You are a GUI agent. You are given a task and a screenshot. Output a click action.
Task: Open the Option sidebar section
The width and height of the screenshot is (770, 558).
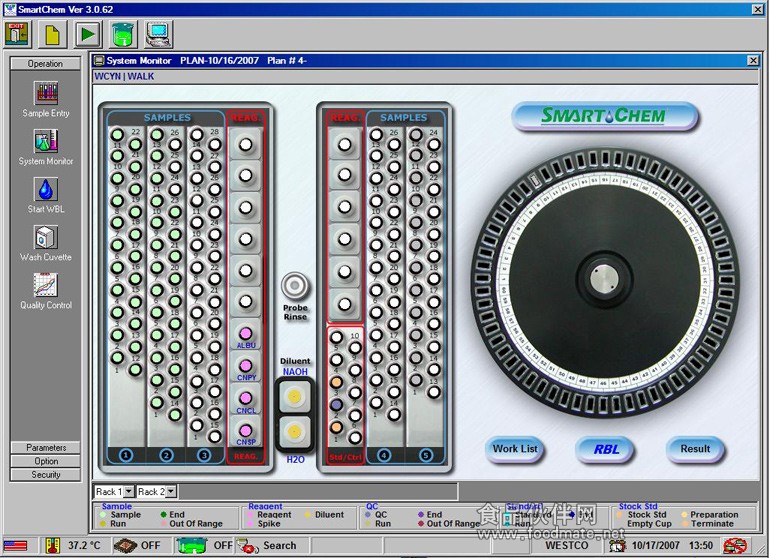(x=46, y=461)
